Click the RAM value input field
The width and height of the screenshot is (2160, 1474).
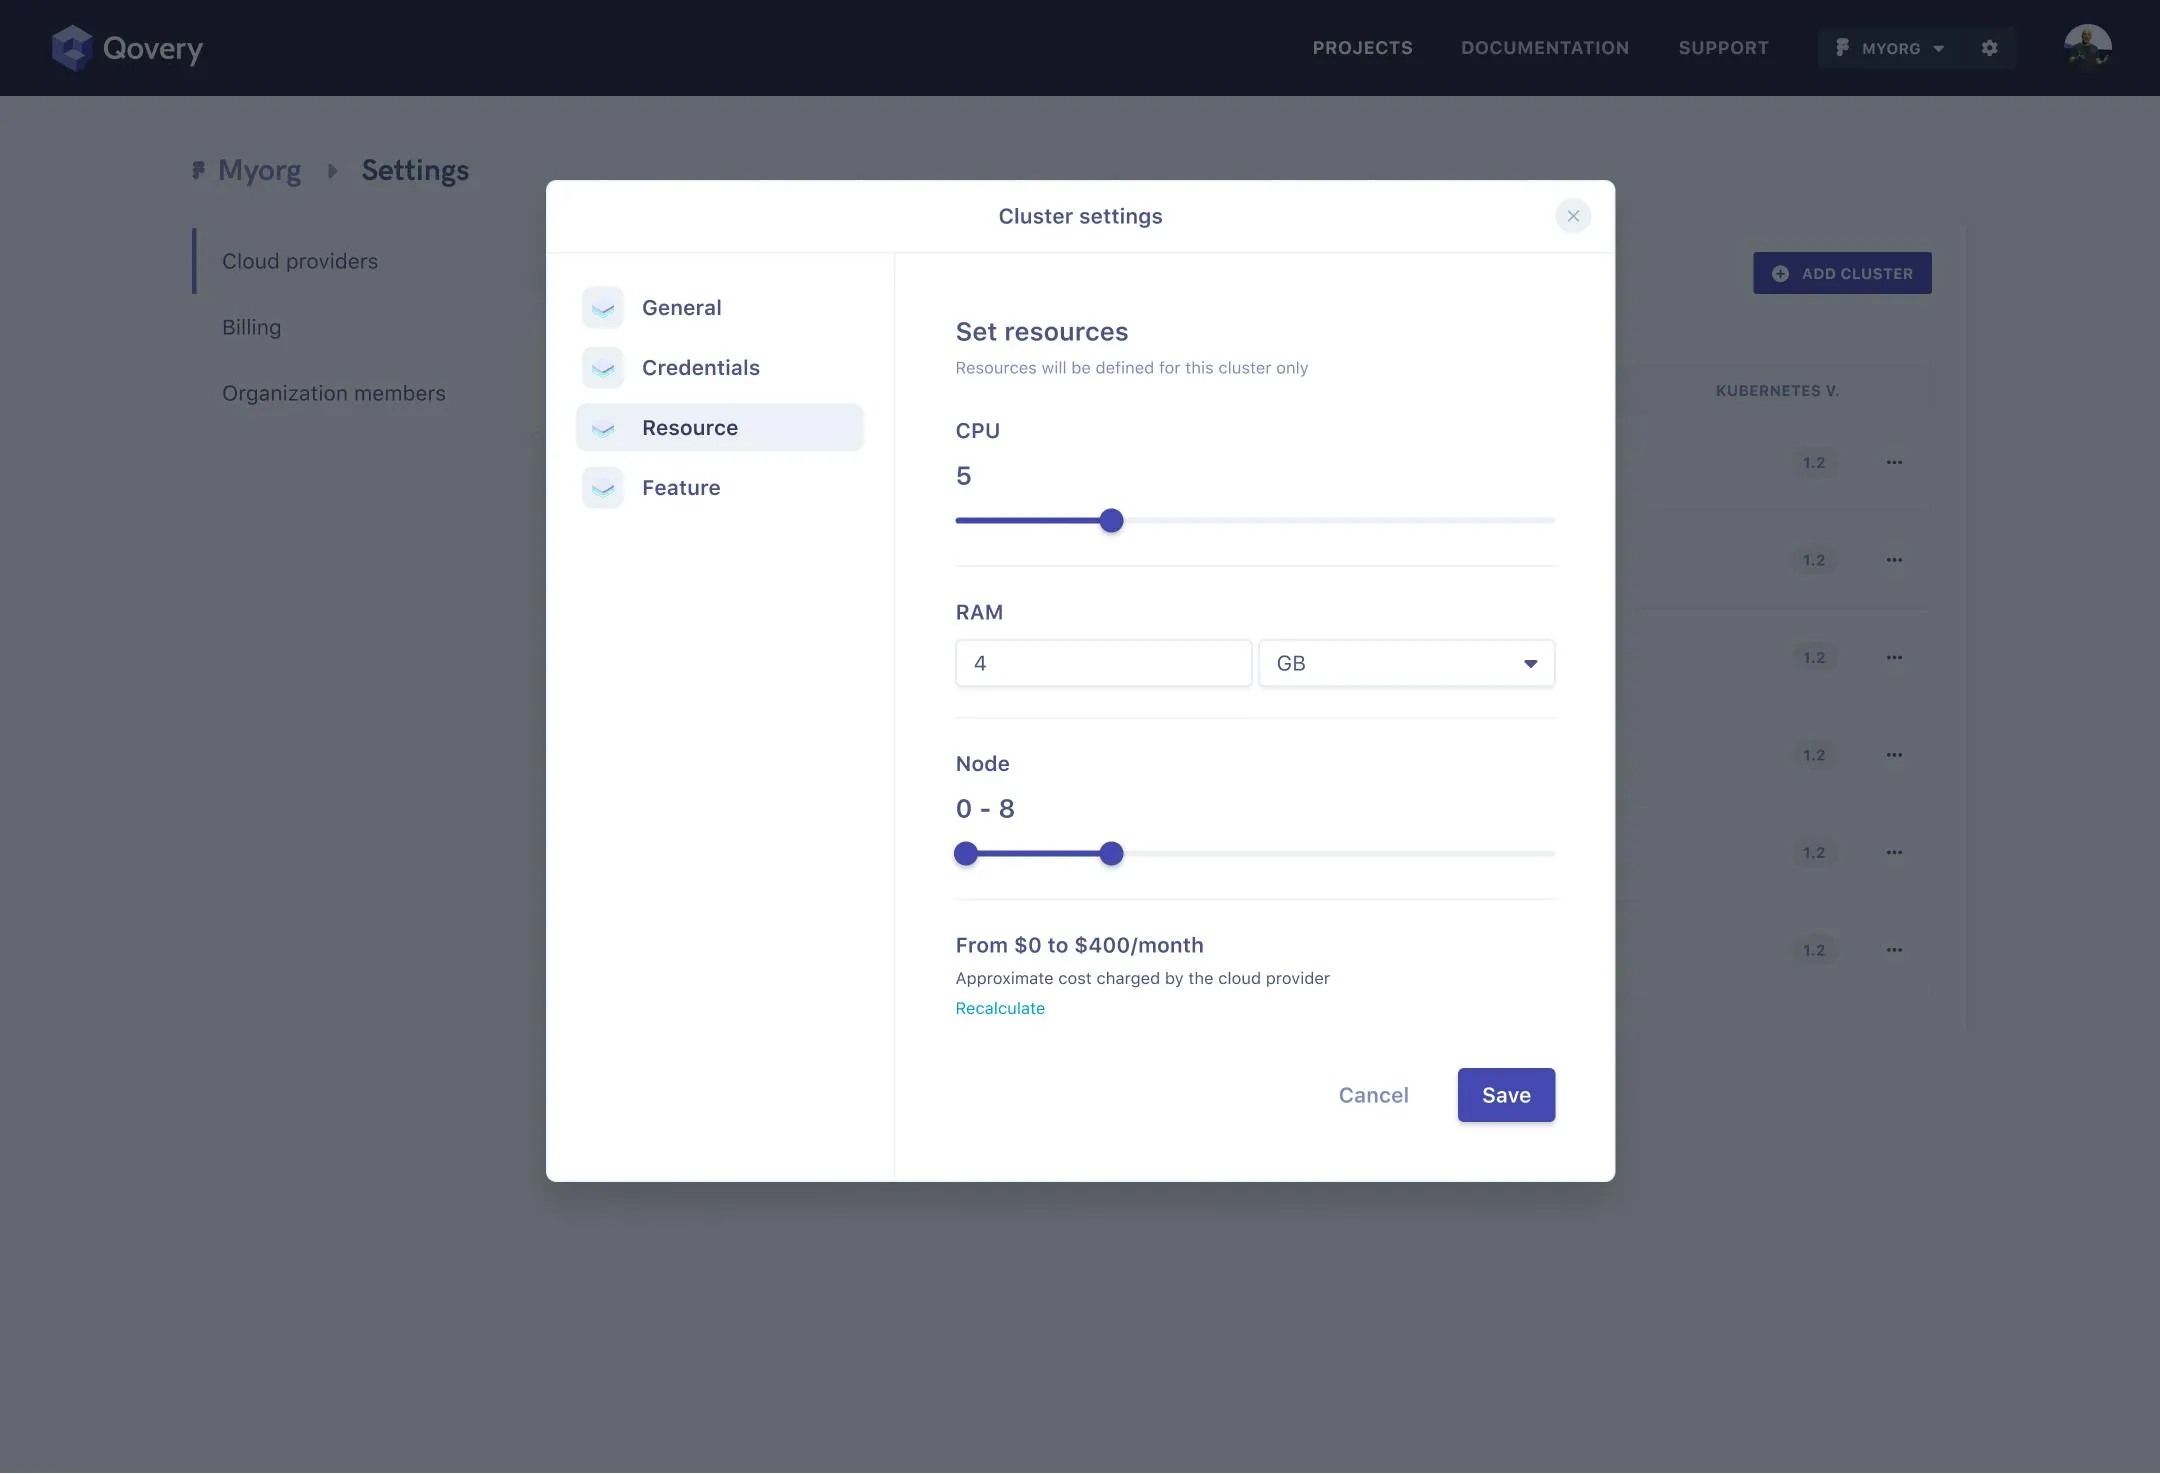tap(1103, 663)
